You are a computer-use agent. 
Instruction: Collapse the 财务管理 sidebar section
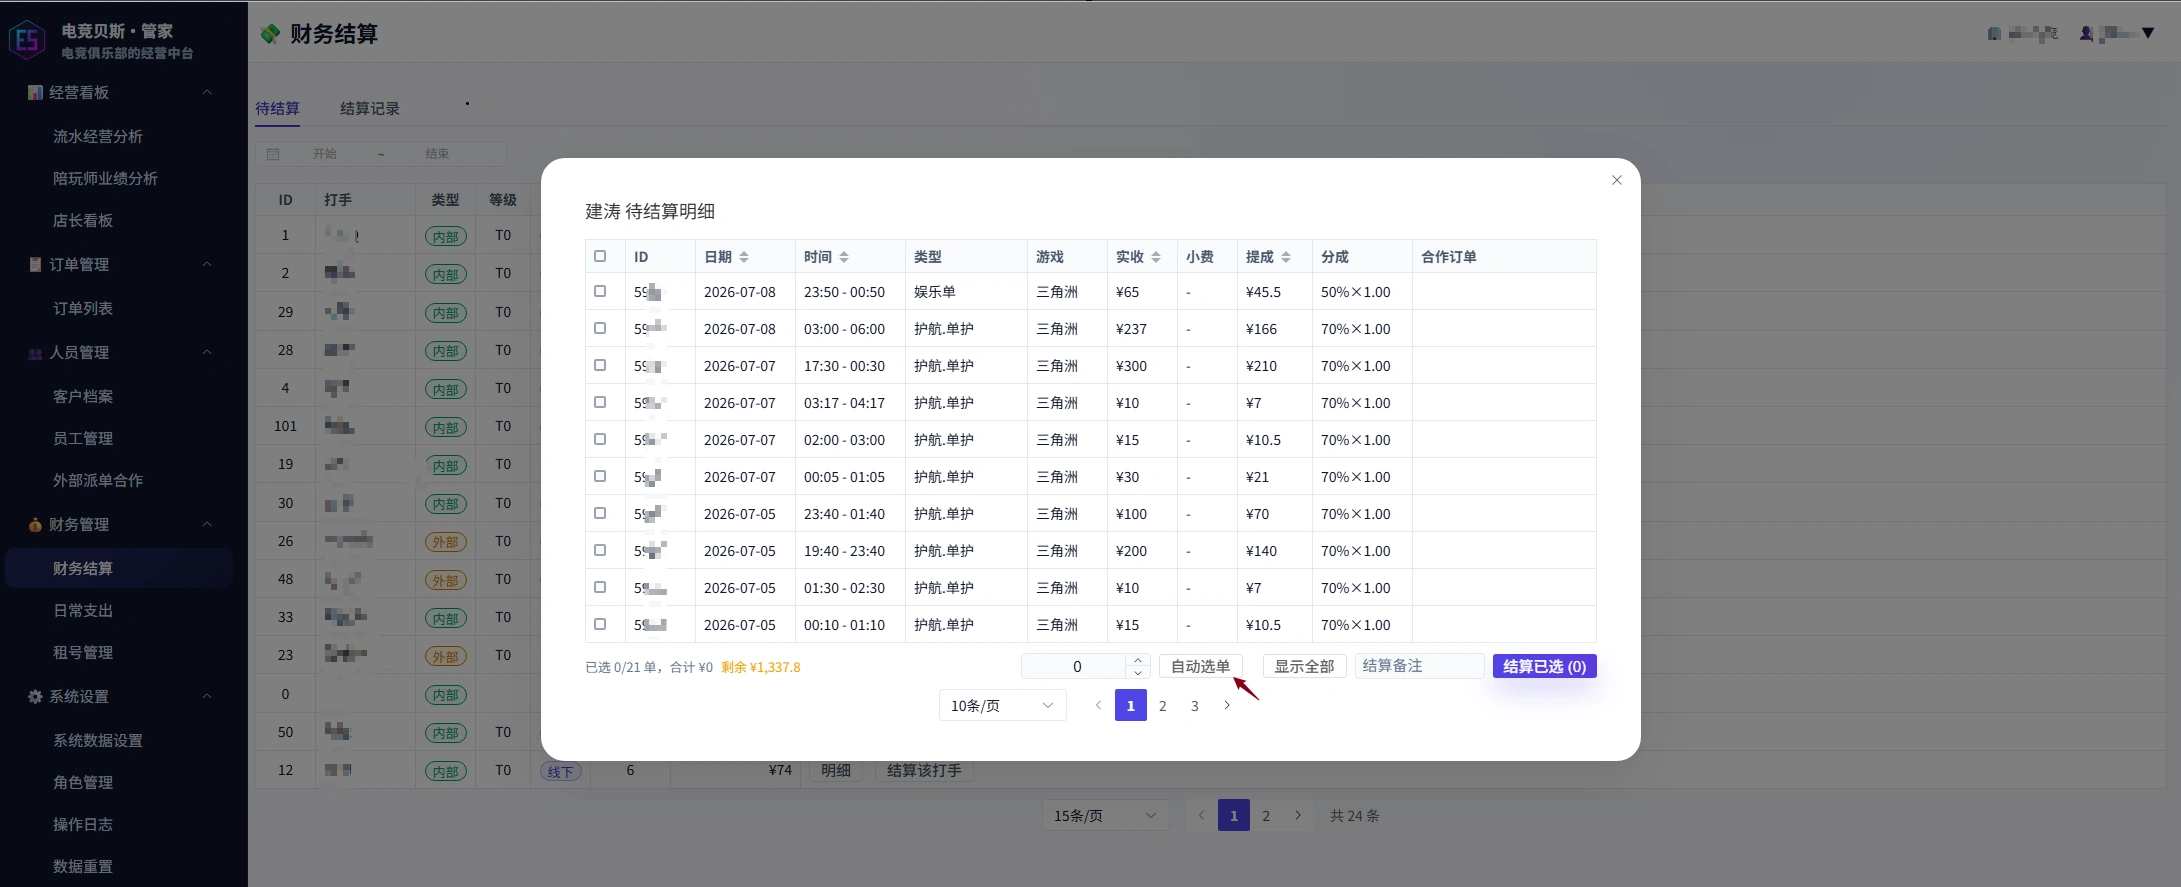(x=207, y=525)
